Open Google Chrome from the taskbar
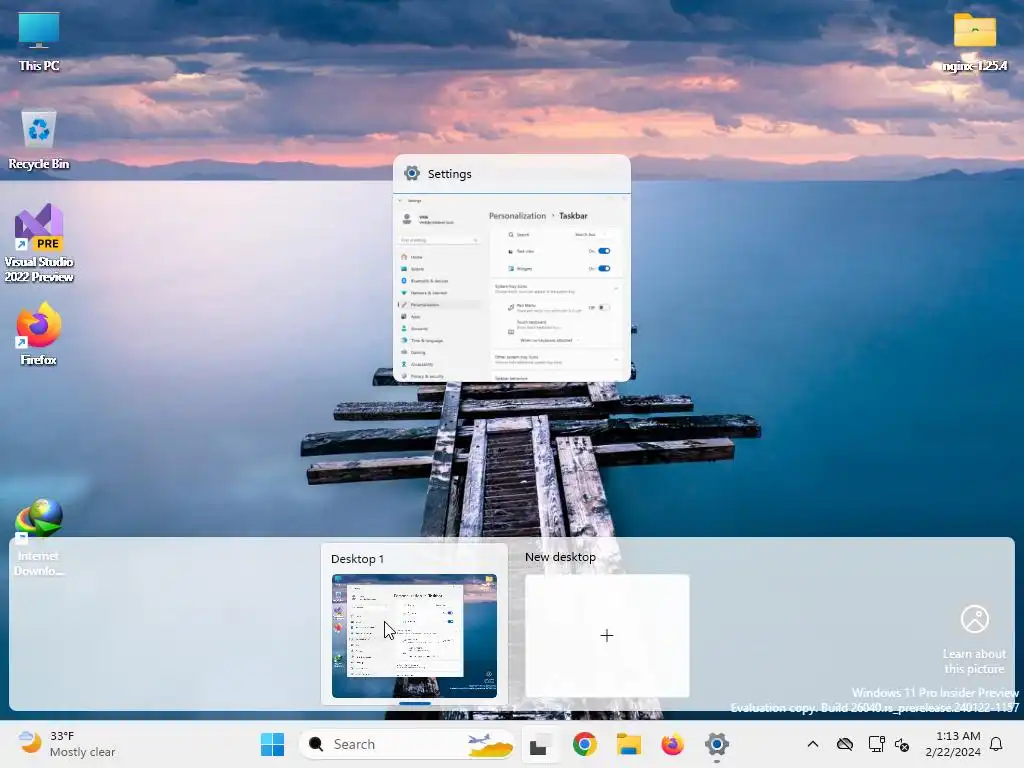The height and width of the screenshot is (768, 1024). point(584,744)
